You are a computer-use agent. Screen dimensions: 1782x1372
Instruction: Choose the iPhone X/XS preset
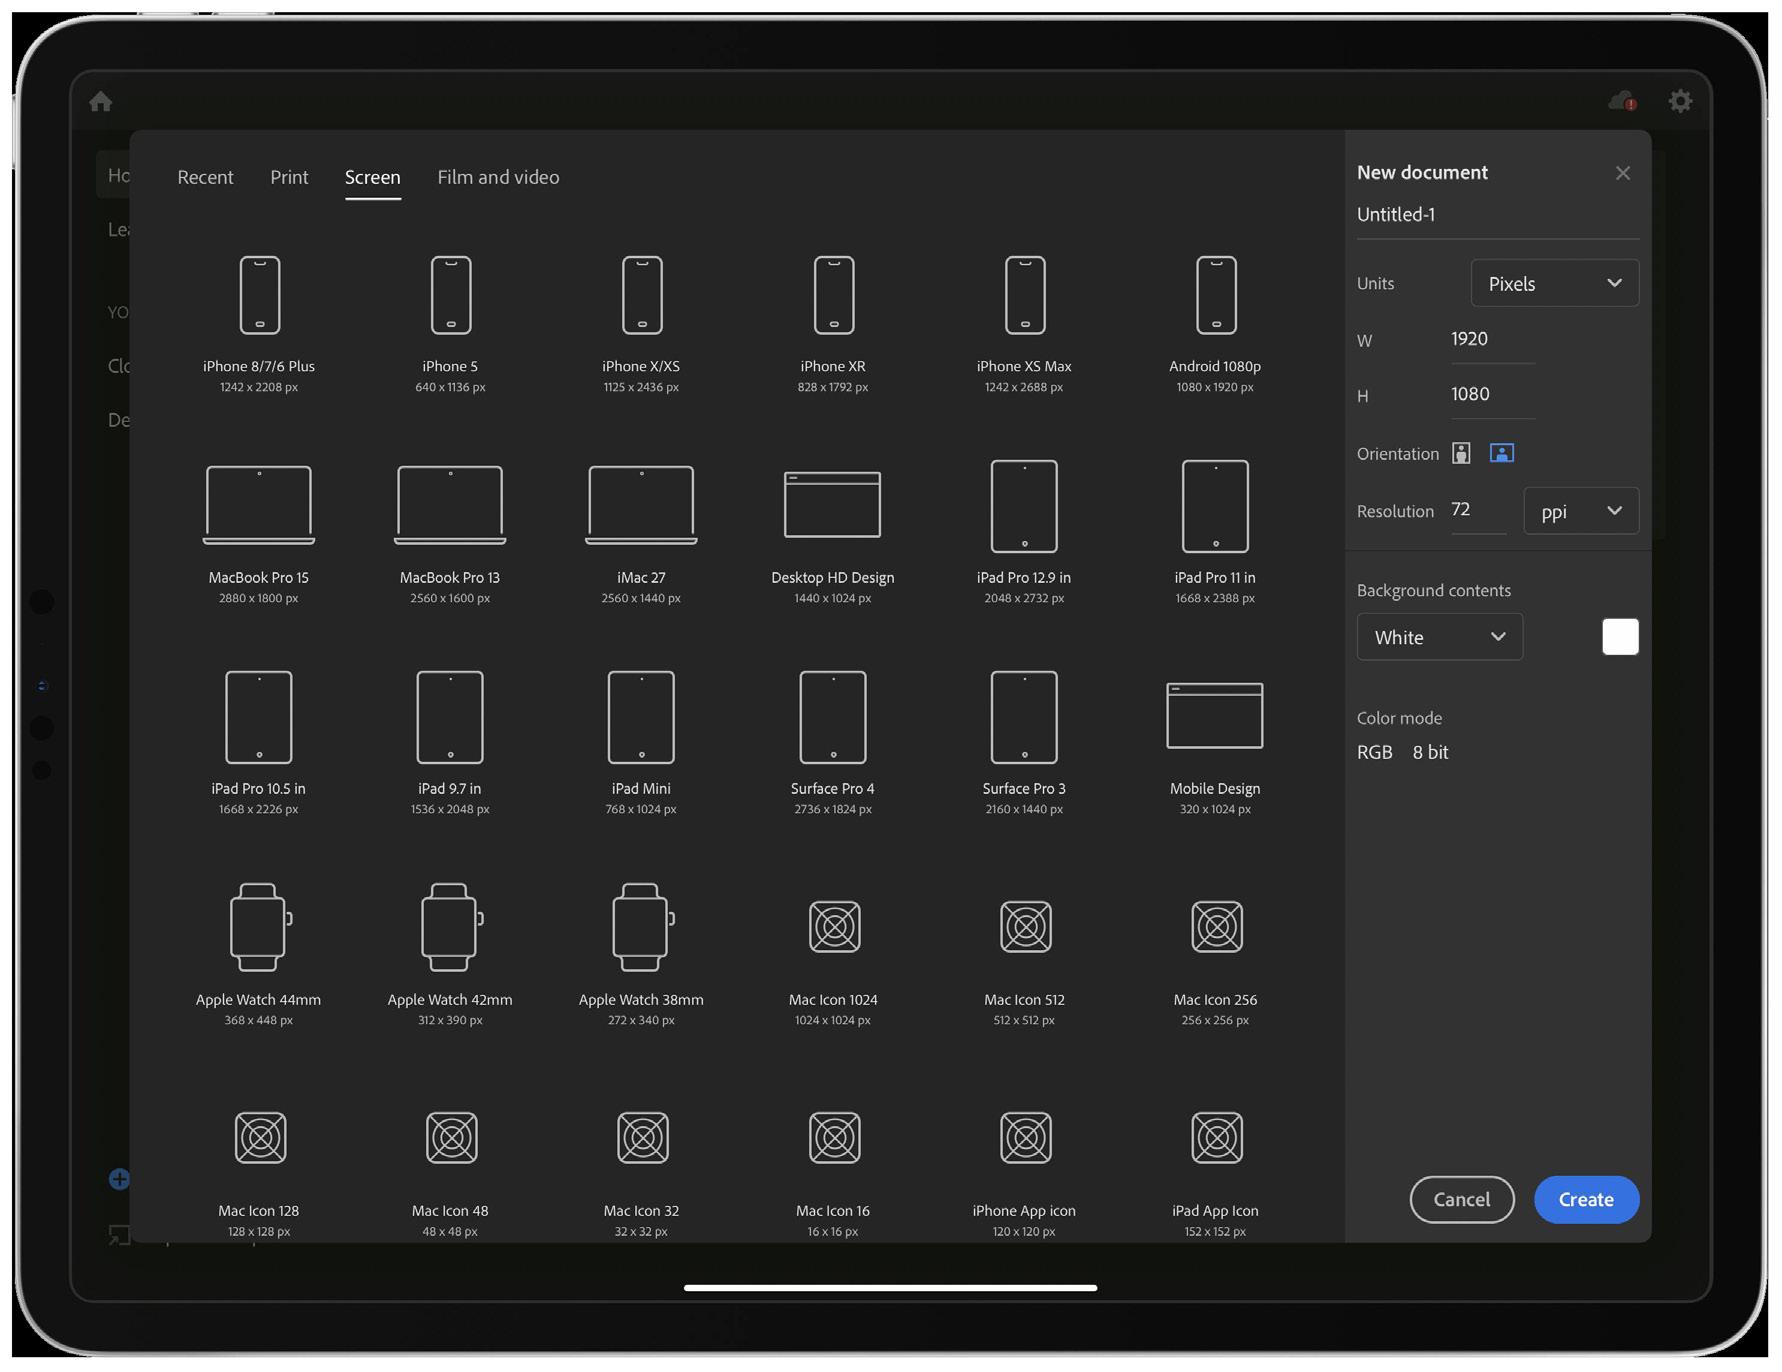[x=641, y=323]
